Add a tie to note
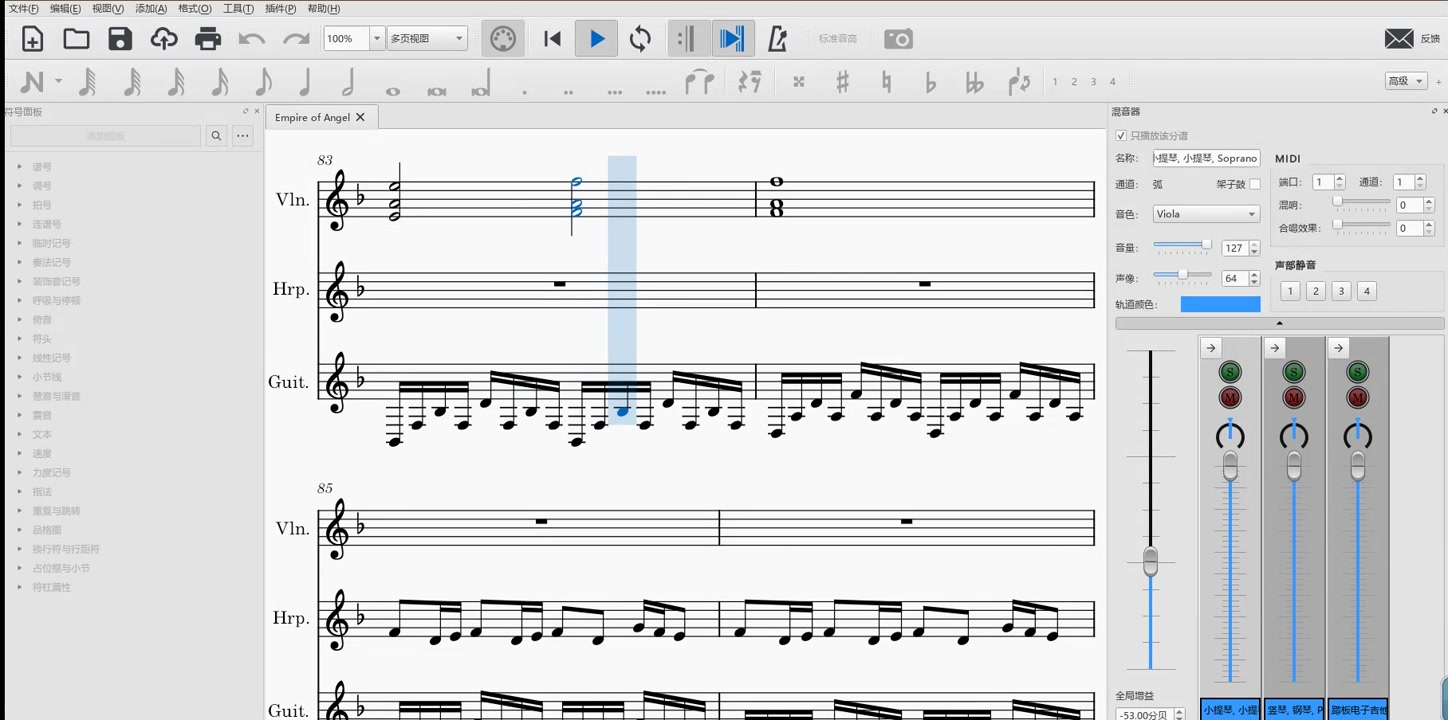1448x720 pixels. pyautogui.click(x=699, y=82)
